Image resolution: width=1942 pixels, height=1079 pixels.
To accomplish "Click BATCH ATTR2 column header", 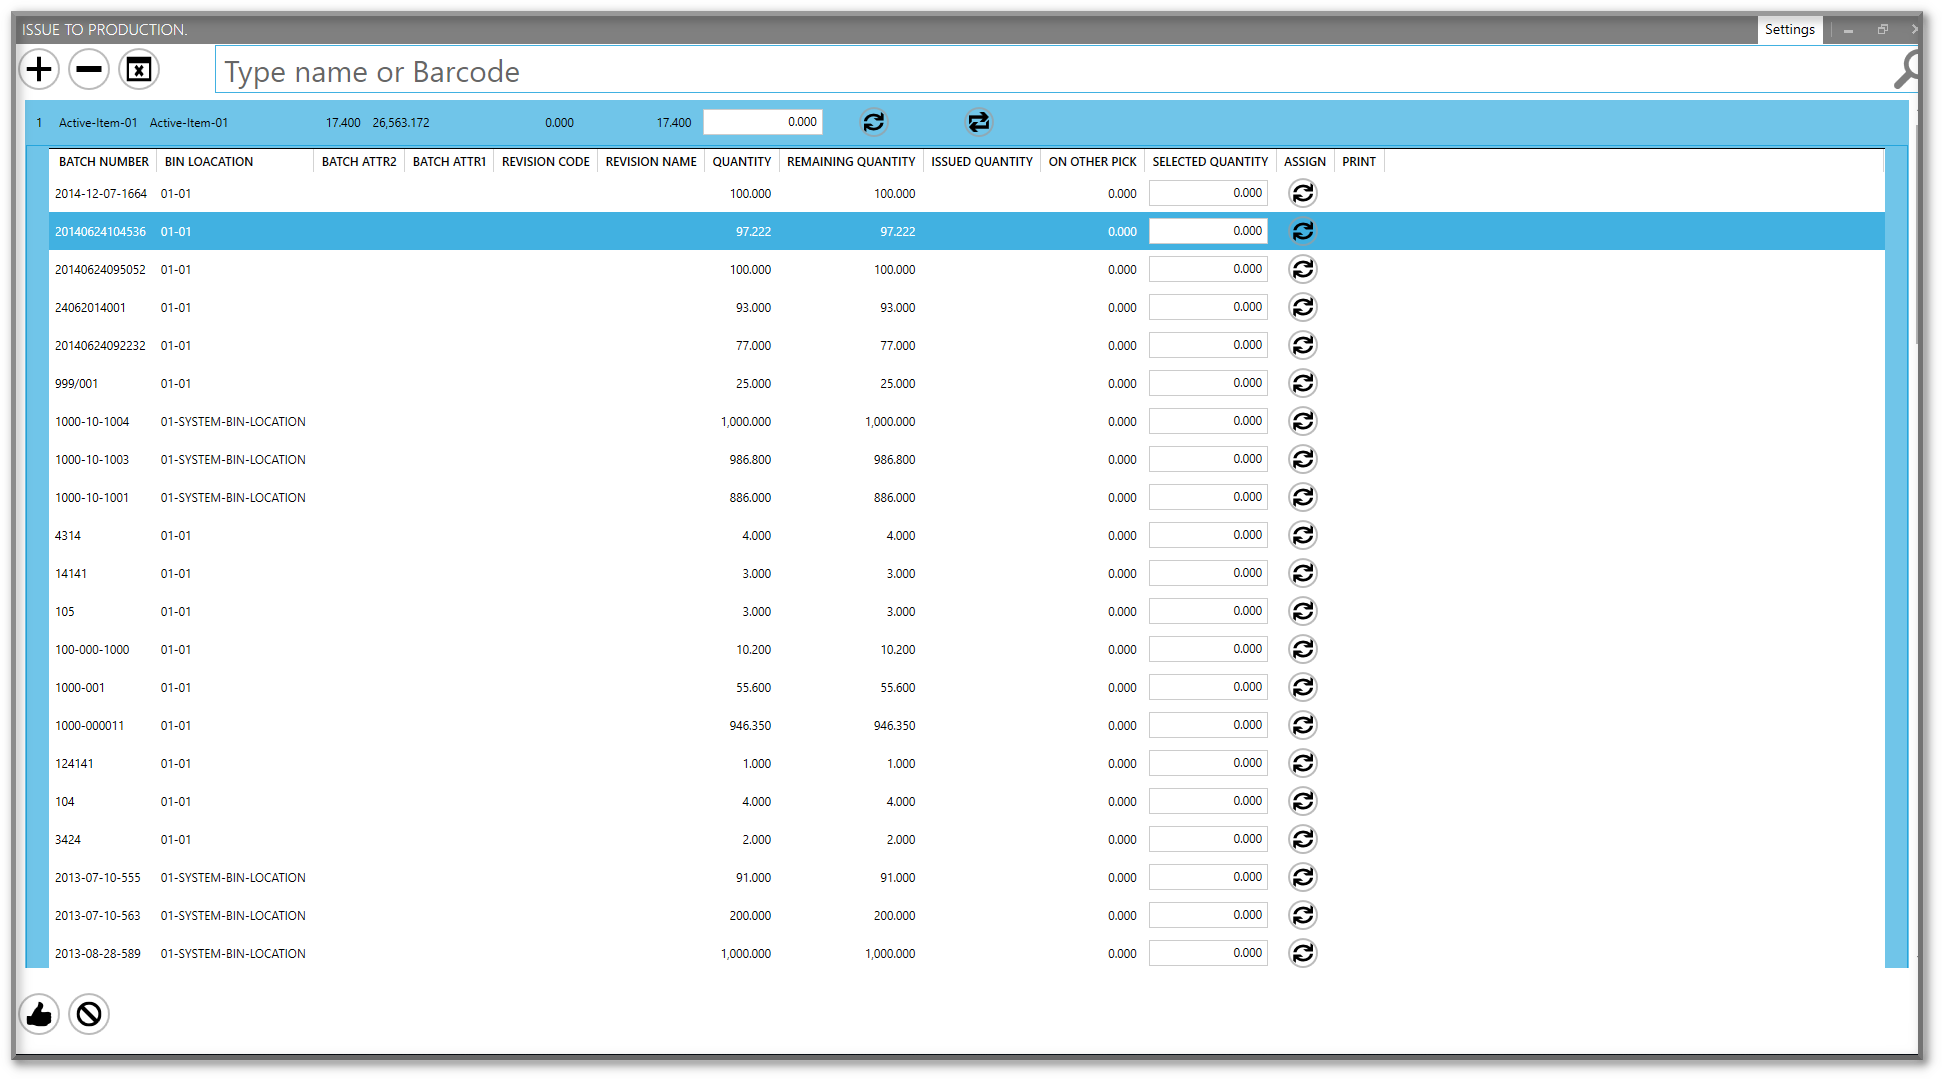I will [359, 161].
